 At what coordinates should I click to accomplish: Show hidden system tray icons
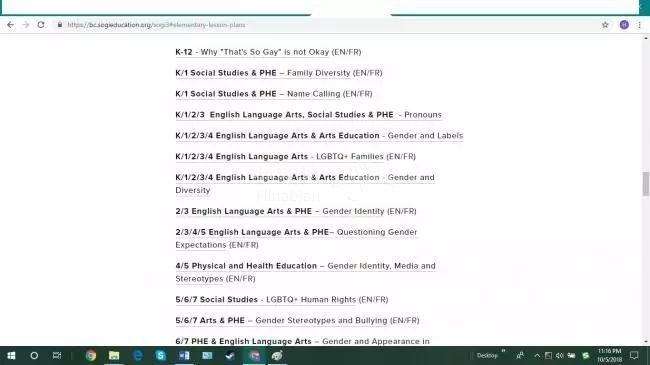click(537, 355)
